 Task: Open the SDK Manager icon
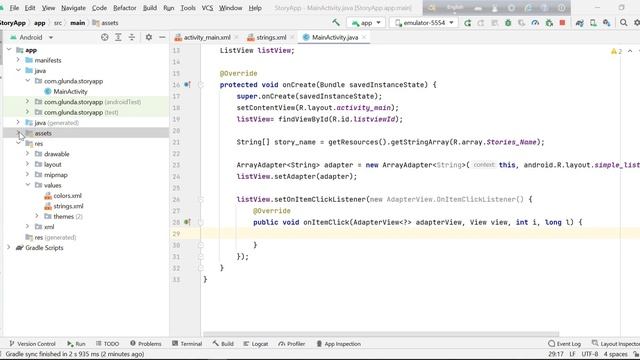coord(607,23)
